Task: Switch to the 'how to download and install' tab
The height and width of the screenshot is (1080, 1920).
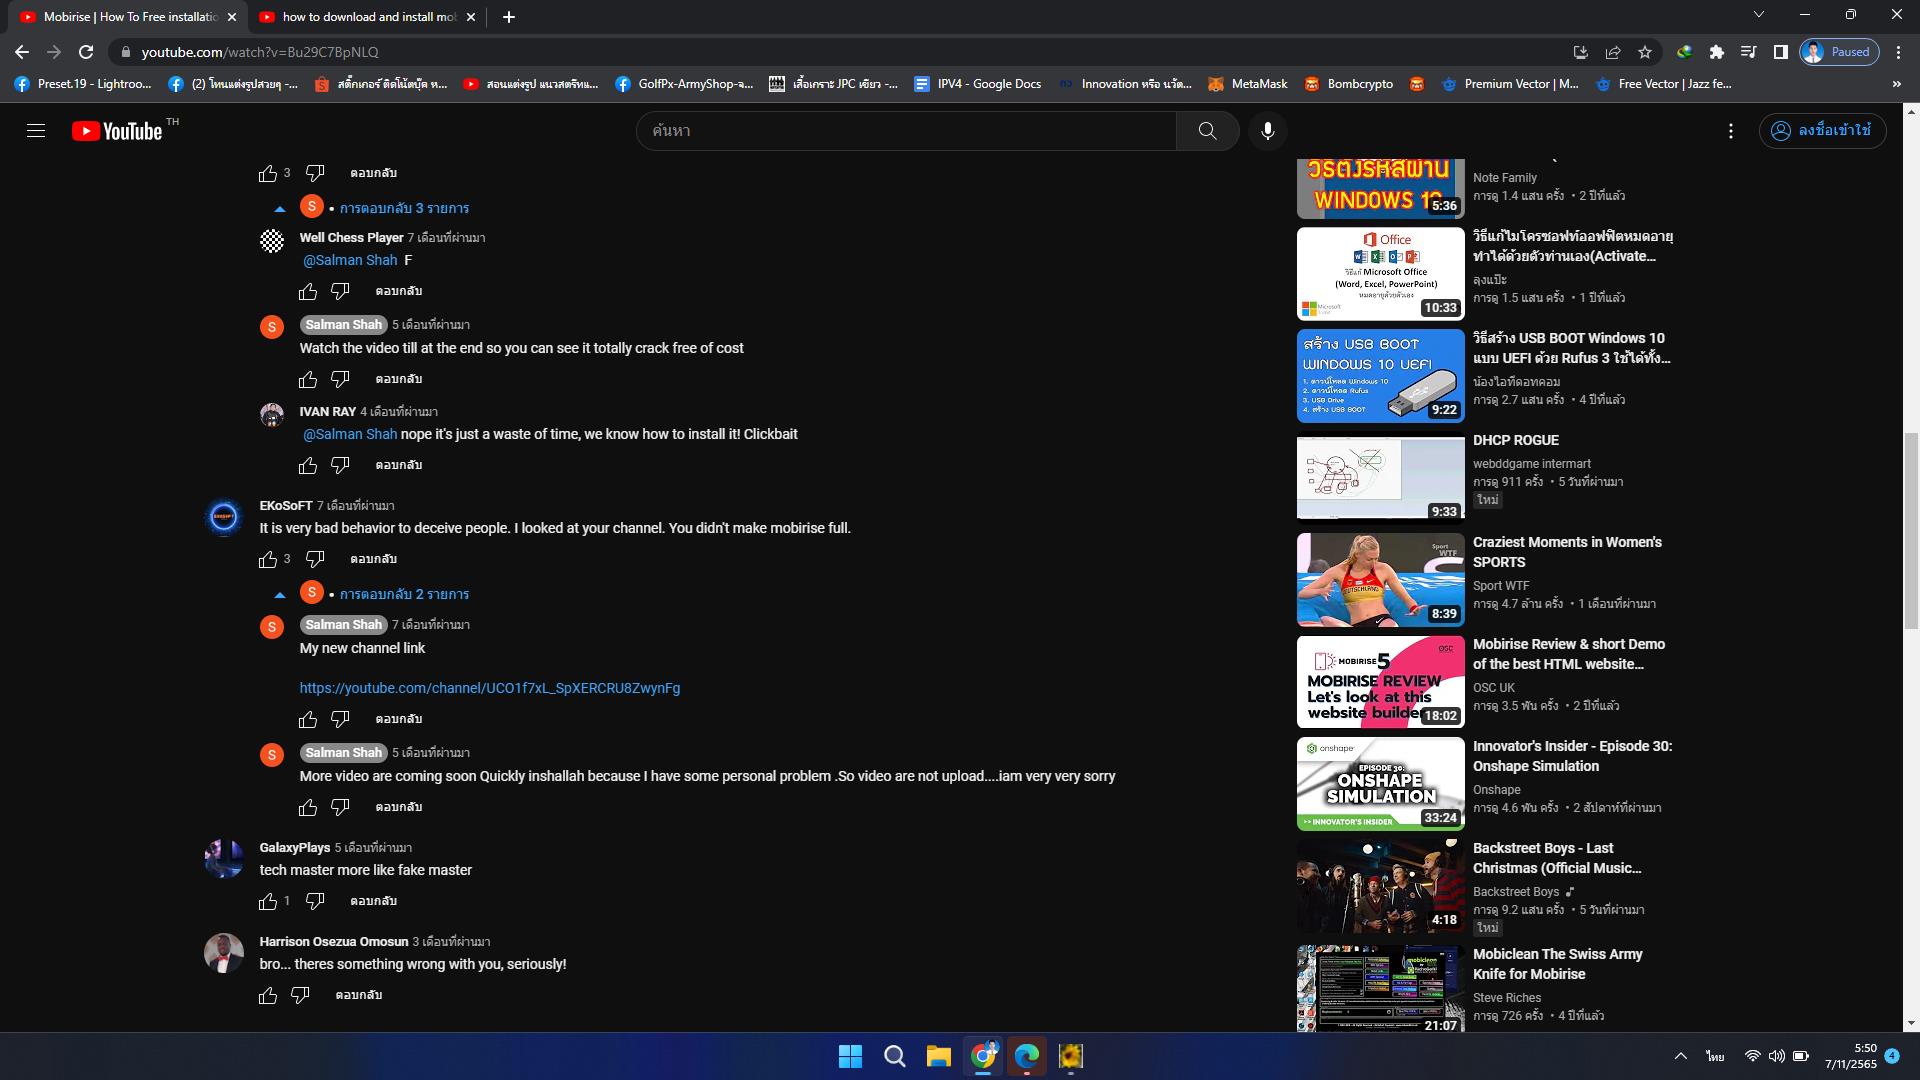Action: point(368,17)
